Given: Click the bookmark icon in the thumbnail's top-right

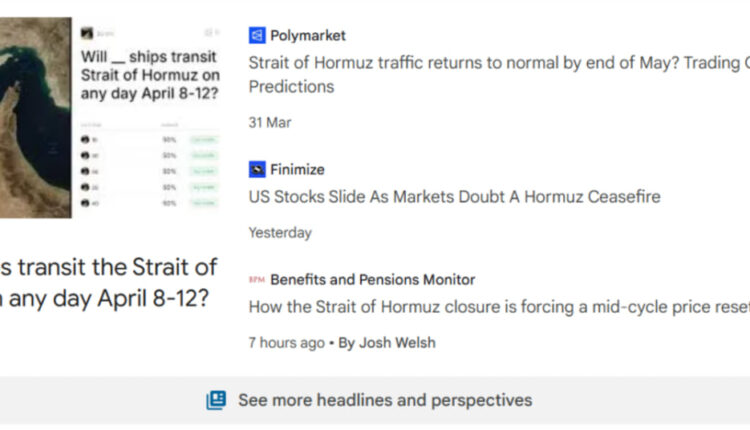Looking at the screenshot, I should 208,32.
